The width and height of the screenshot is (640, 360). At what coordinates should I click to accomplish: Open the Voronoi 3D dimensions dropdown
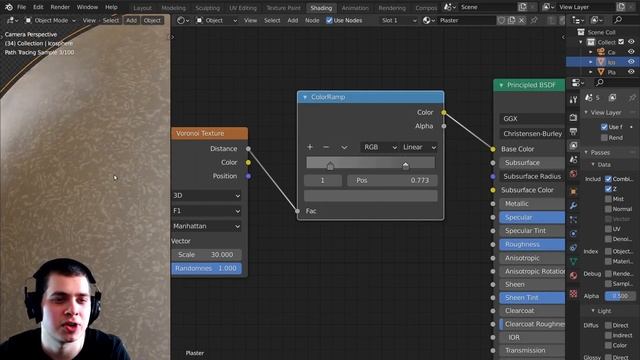click(x=207, y=196)
